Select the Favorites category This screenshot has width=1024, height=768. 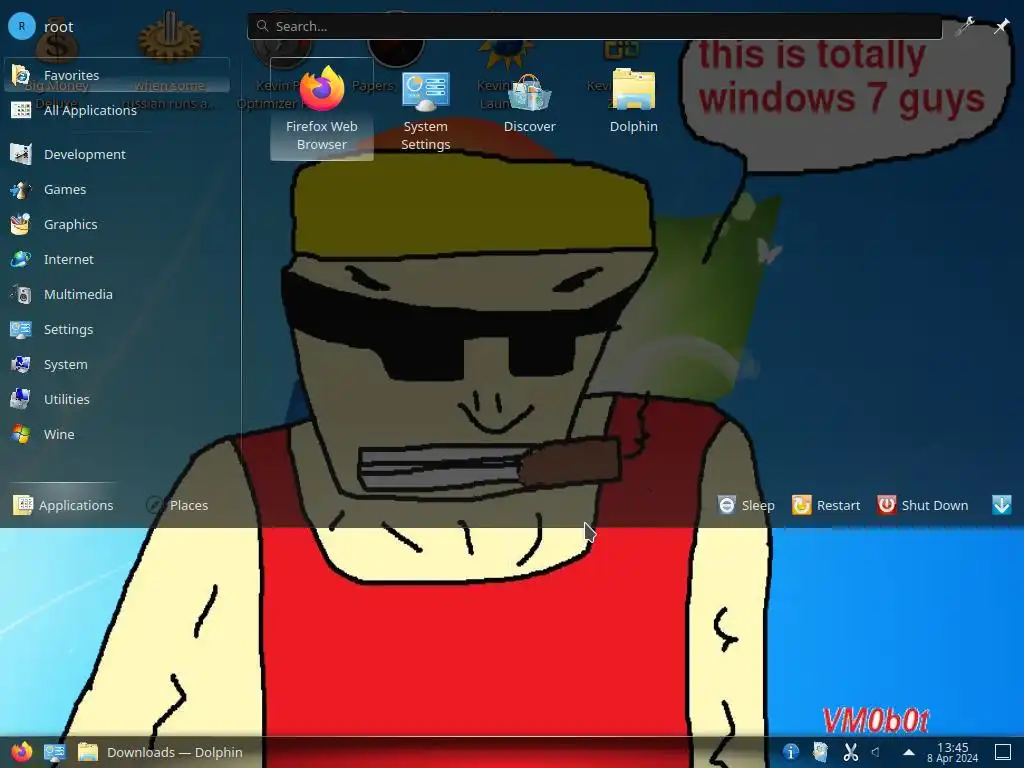(117, 75)
